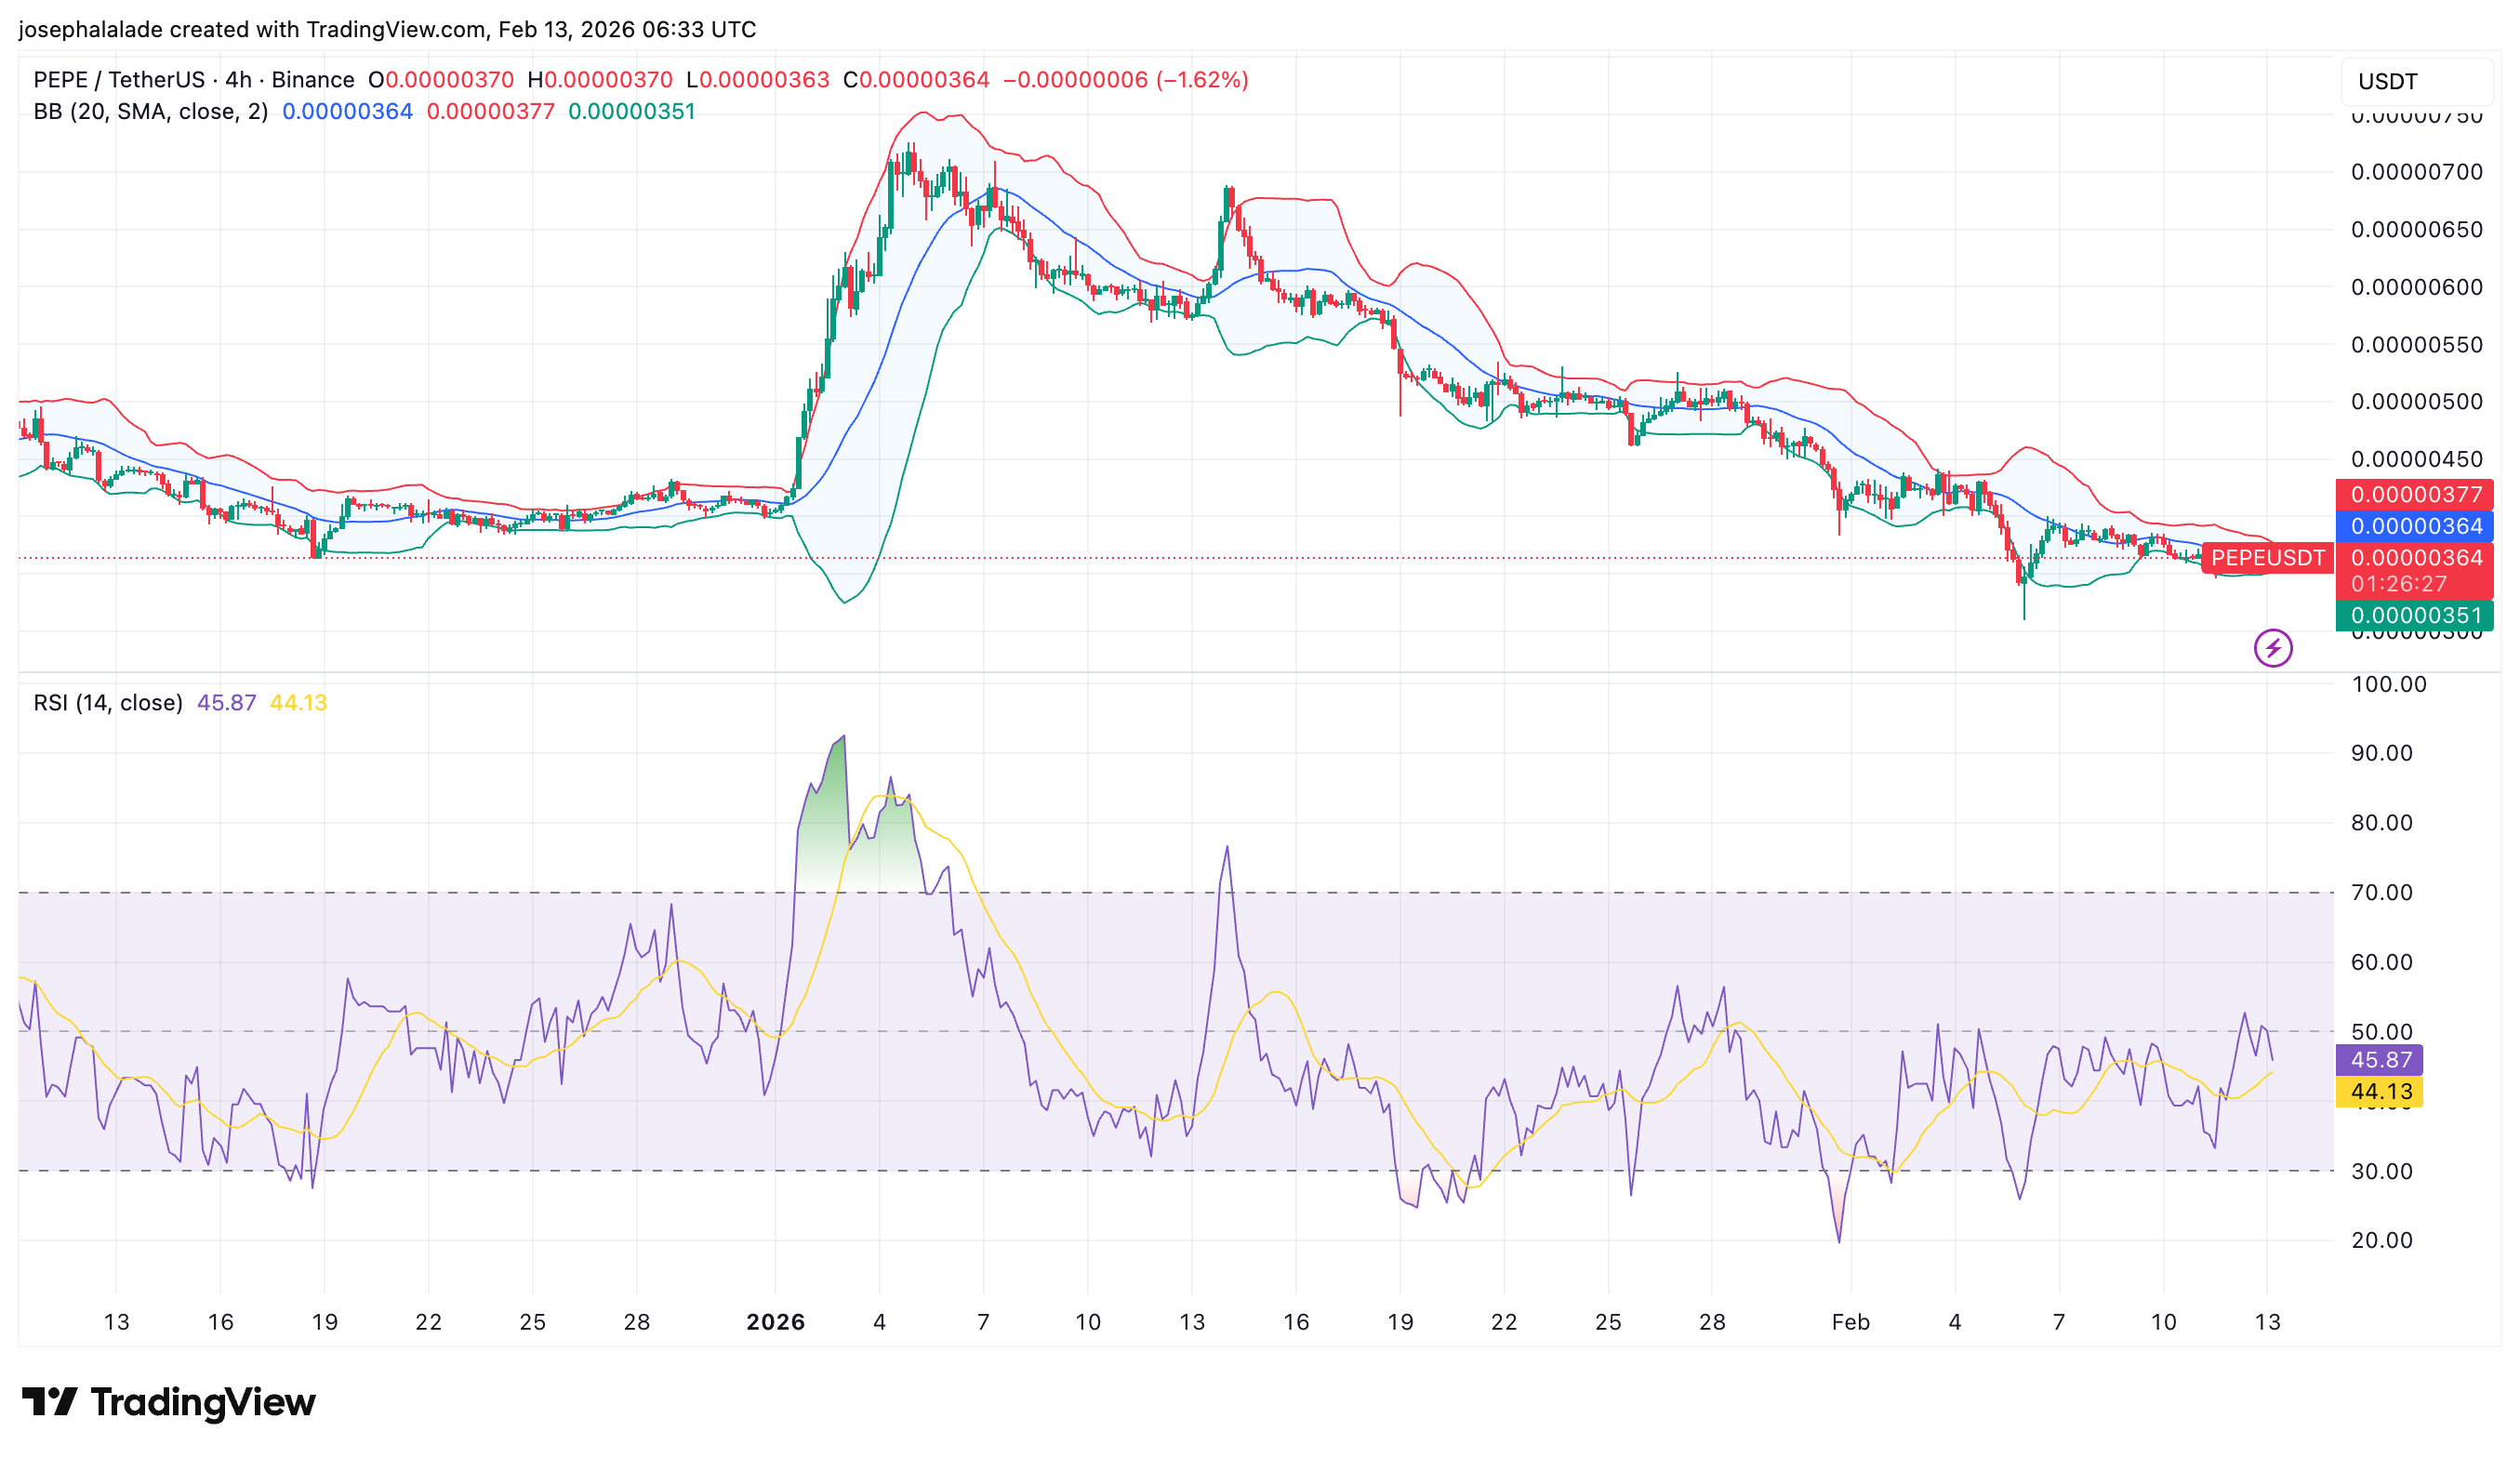2520x1458 pixels.
Task: Click the TradingView logo at bottom left
Action: (168, 1402)
